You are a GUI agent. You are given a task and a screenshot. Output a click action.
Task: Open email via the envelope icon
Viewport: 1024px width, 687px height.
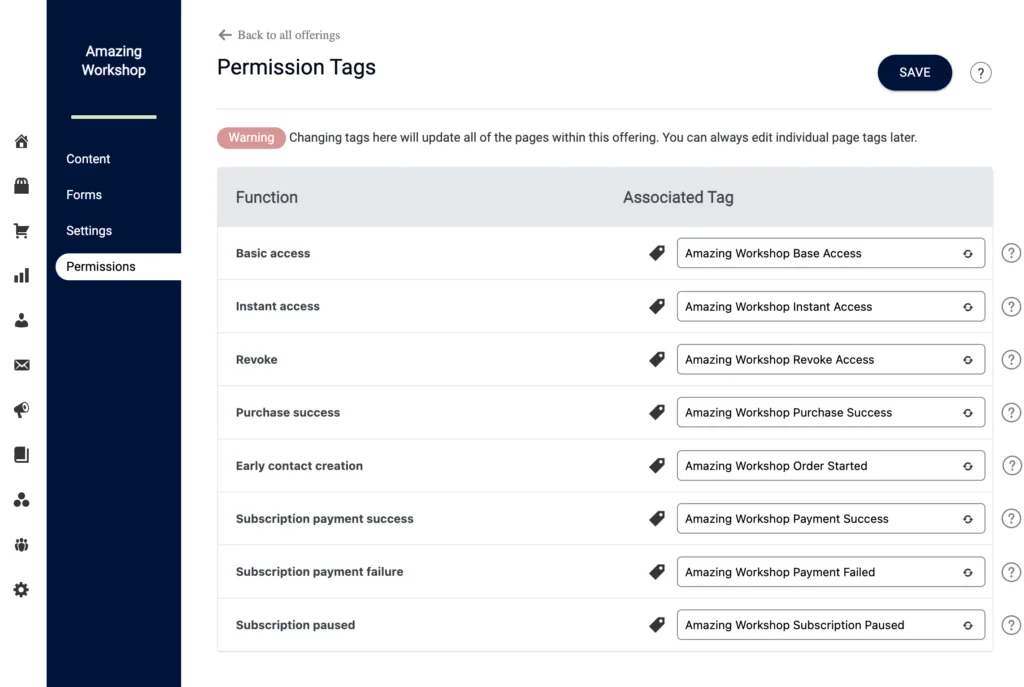tap(21, 365)
